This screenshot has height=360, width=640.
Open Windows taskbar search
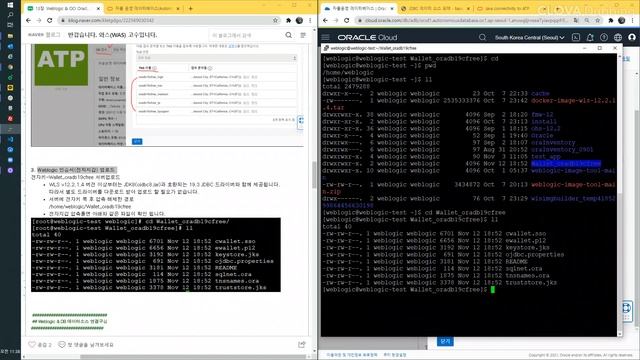pos(10,15)
